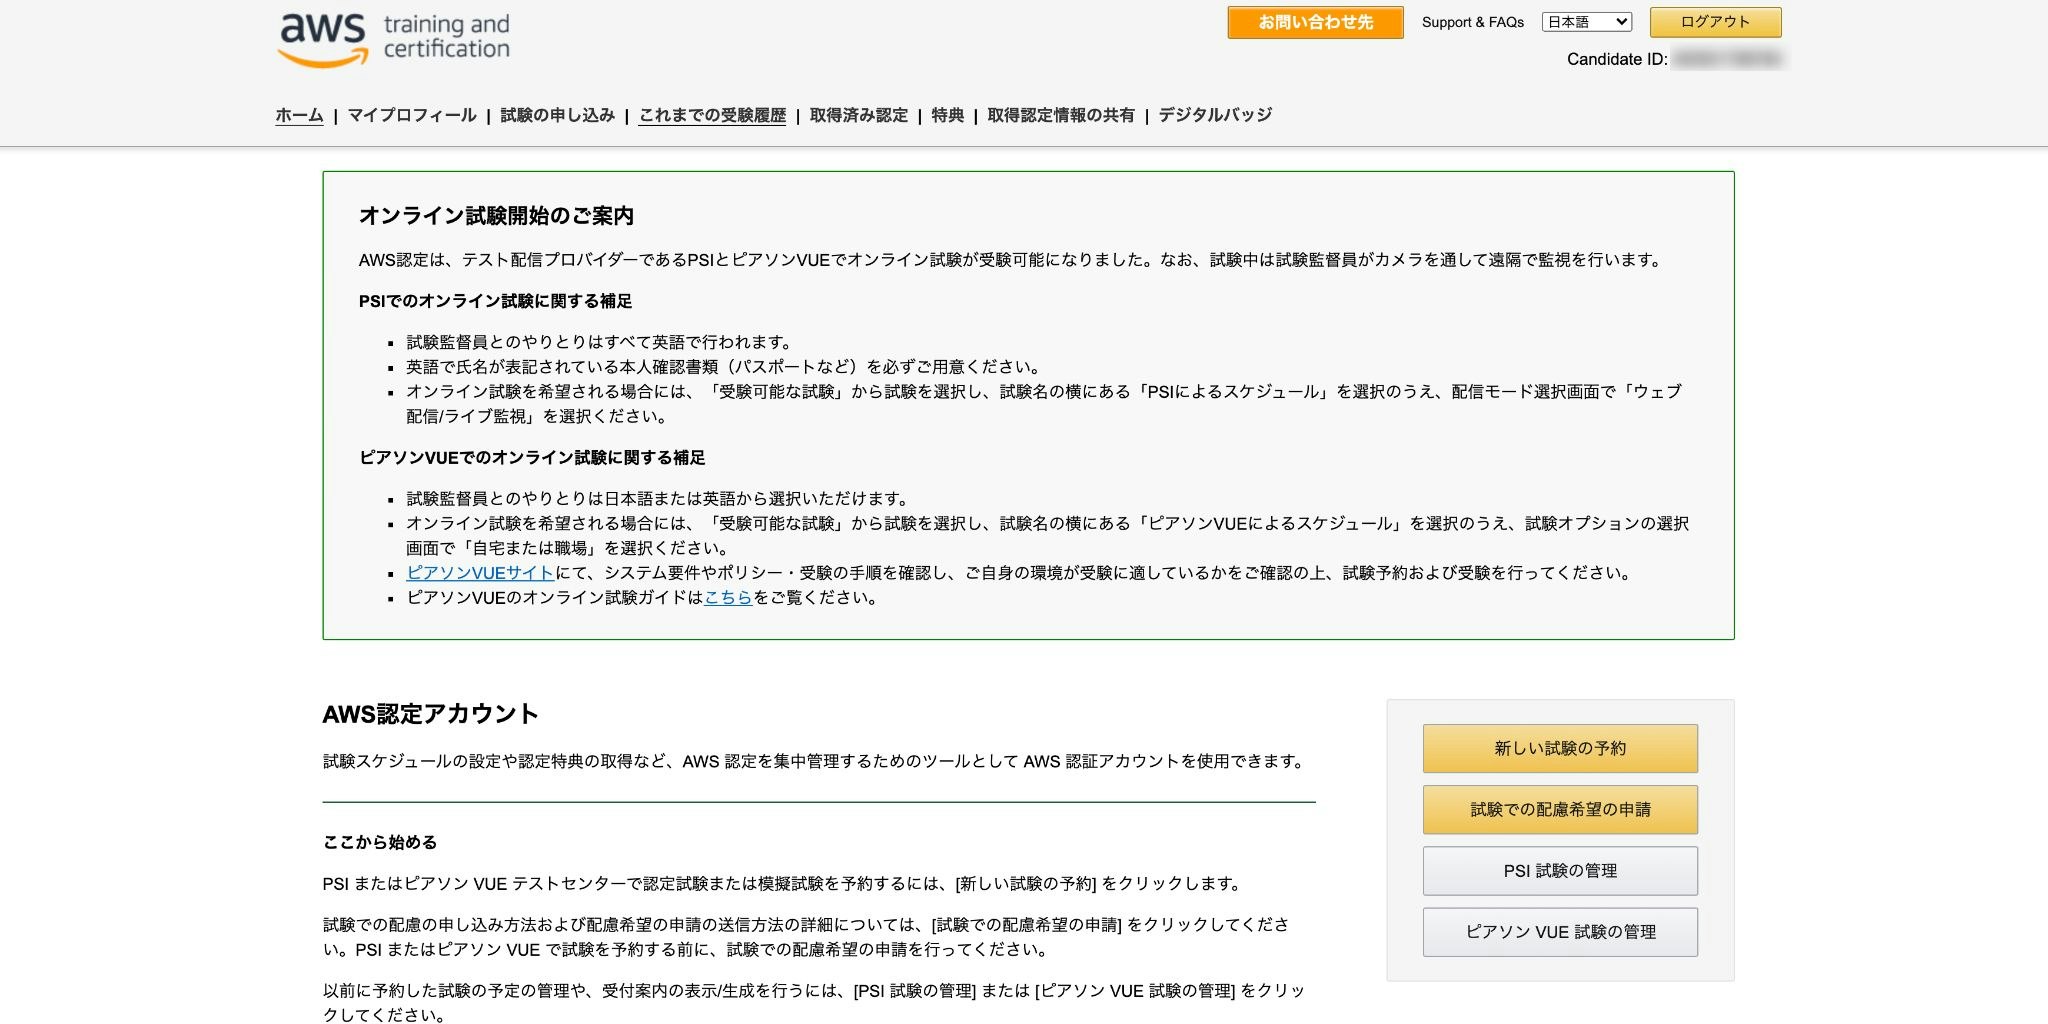Open 取得済み認定 menu item
Image resolution: width=2048 pixels, height=1024 pixels.
pyautogui.click(x=859, y=115)
